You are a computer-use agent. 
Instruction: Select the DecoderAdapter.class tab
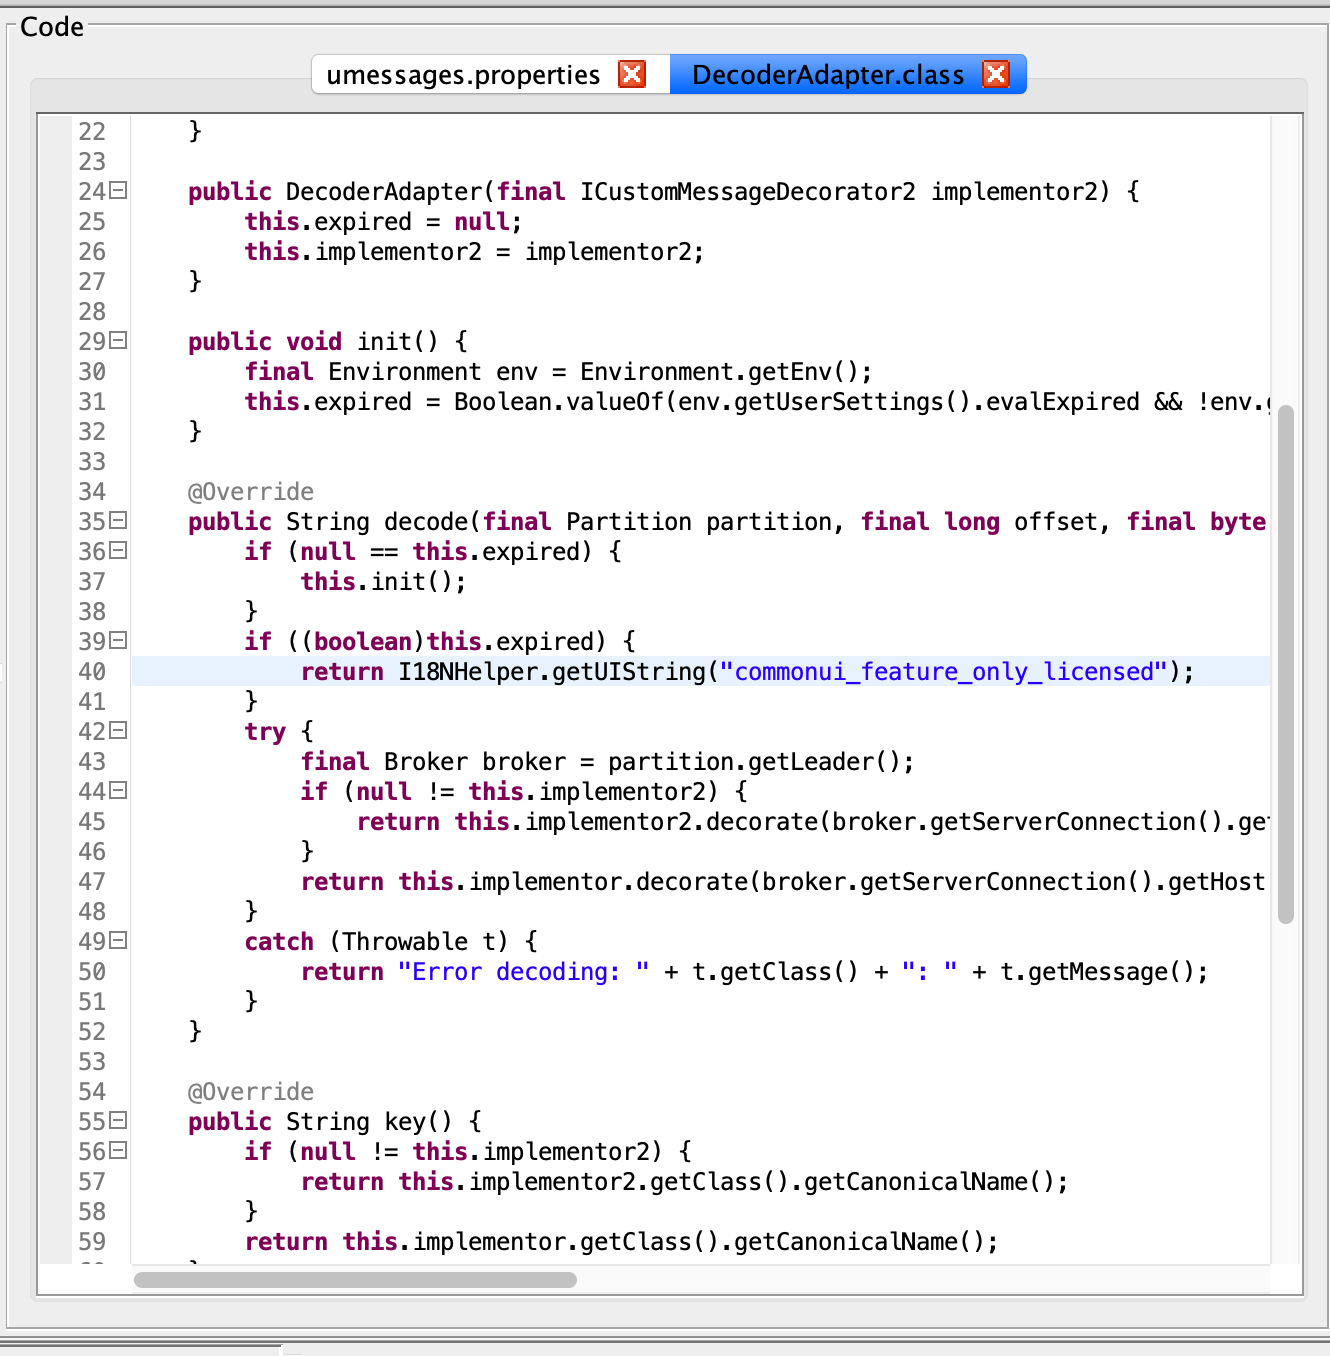(827, 75)
